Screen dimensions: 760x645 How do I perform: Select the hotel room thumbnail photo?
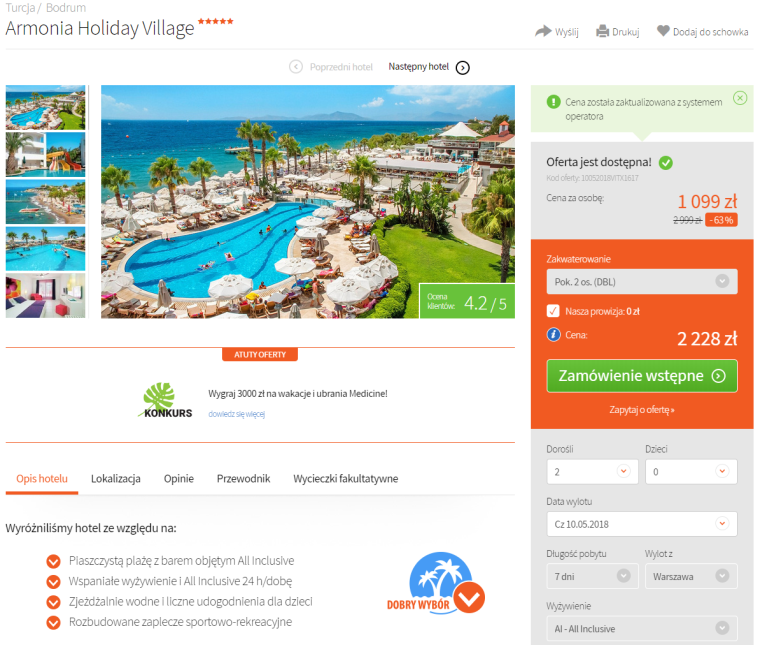46,296
